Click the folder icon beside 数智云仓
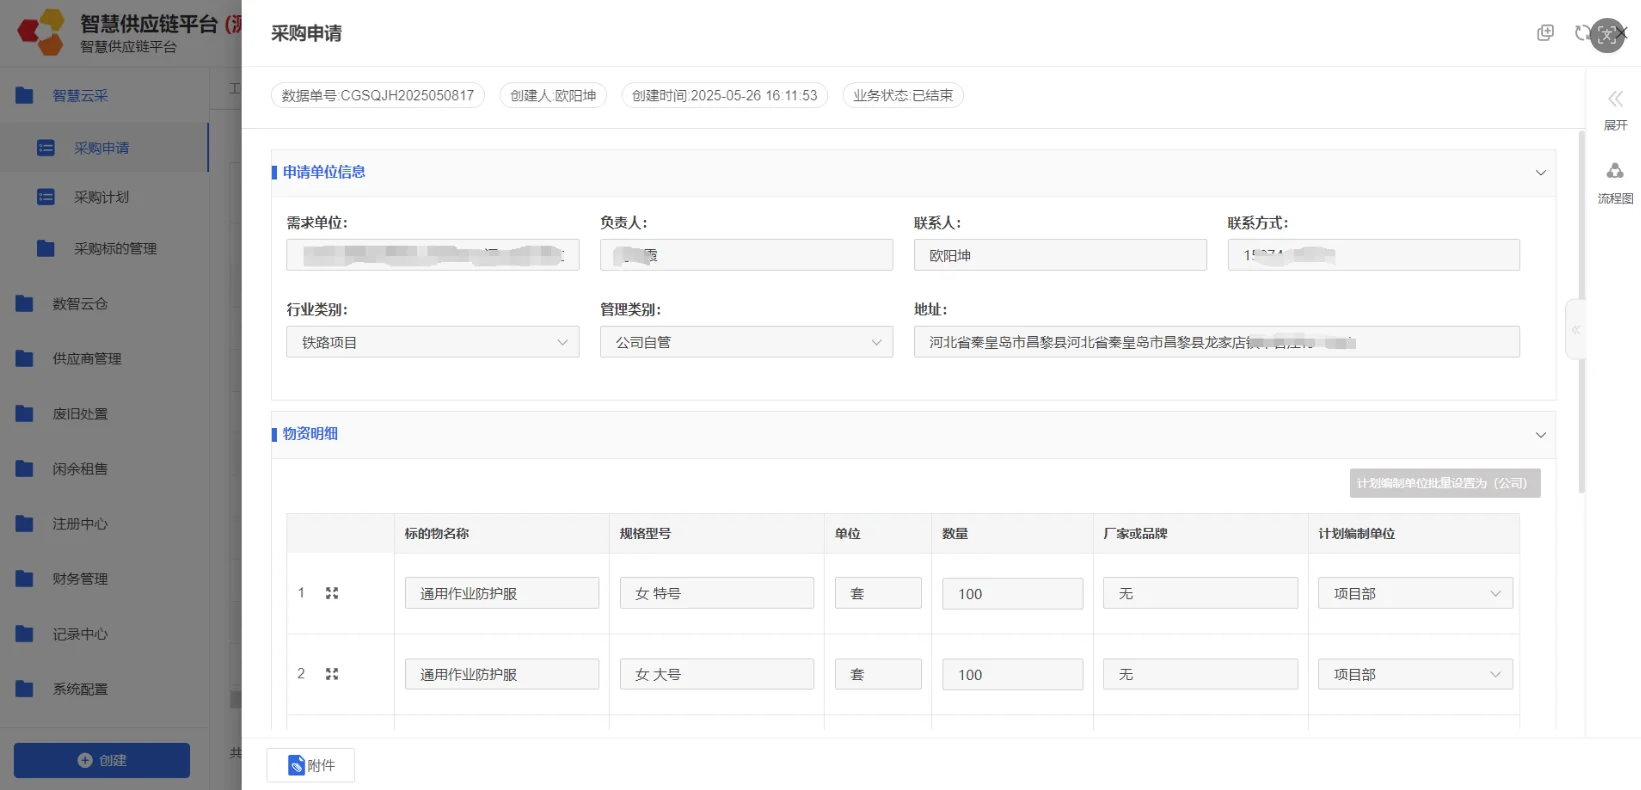 25,303
